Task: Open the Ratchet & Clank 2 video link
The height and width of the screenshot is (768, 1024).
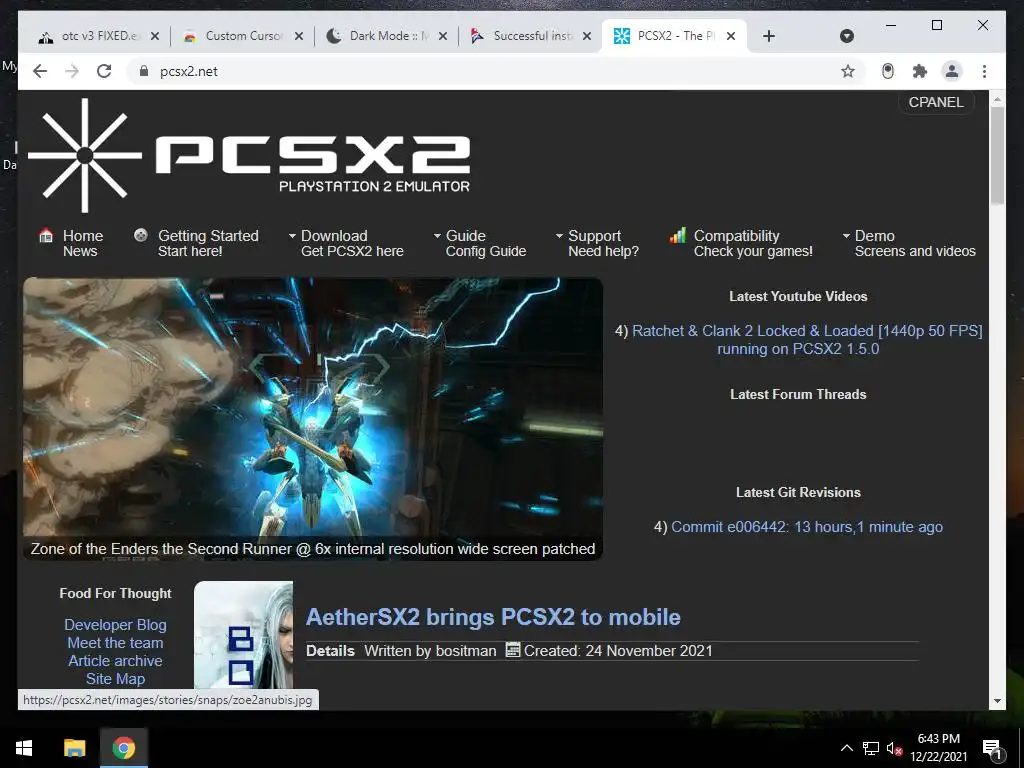Action: (807, 340)
